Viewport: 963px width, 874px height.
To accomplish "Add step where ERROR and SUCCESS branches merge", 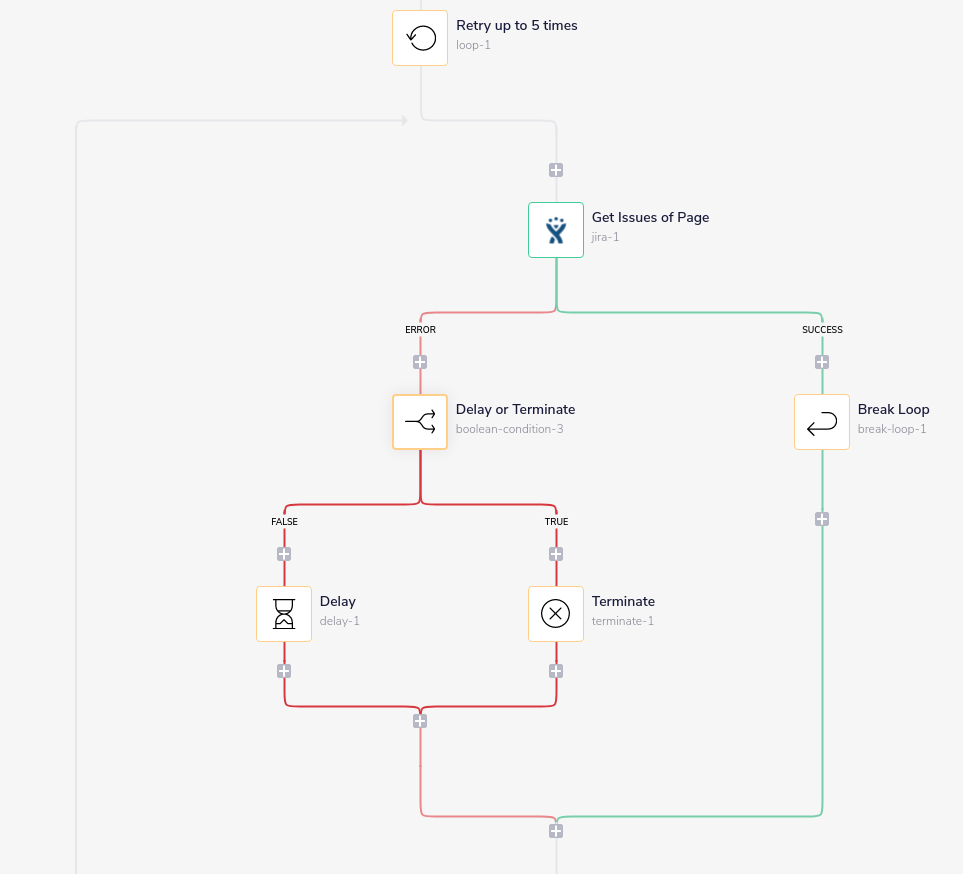I will pyautogui.click(x=556, y=831).
